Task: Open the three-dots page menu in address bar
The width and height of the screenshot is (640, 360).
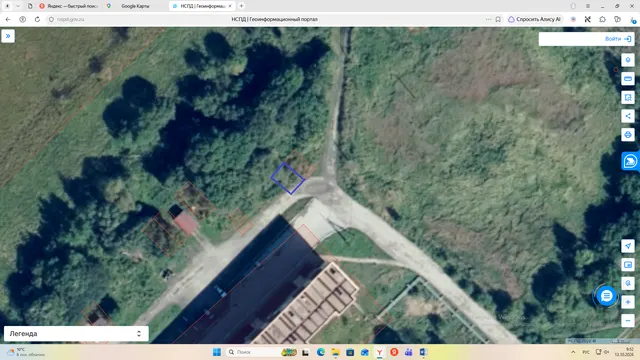Action: pos(488,19)
